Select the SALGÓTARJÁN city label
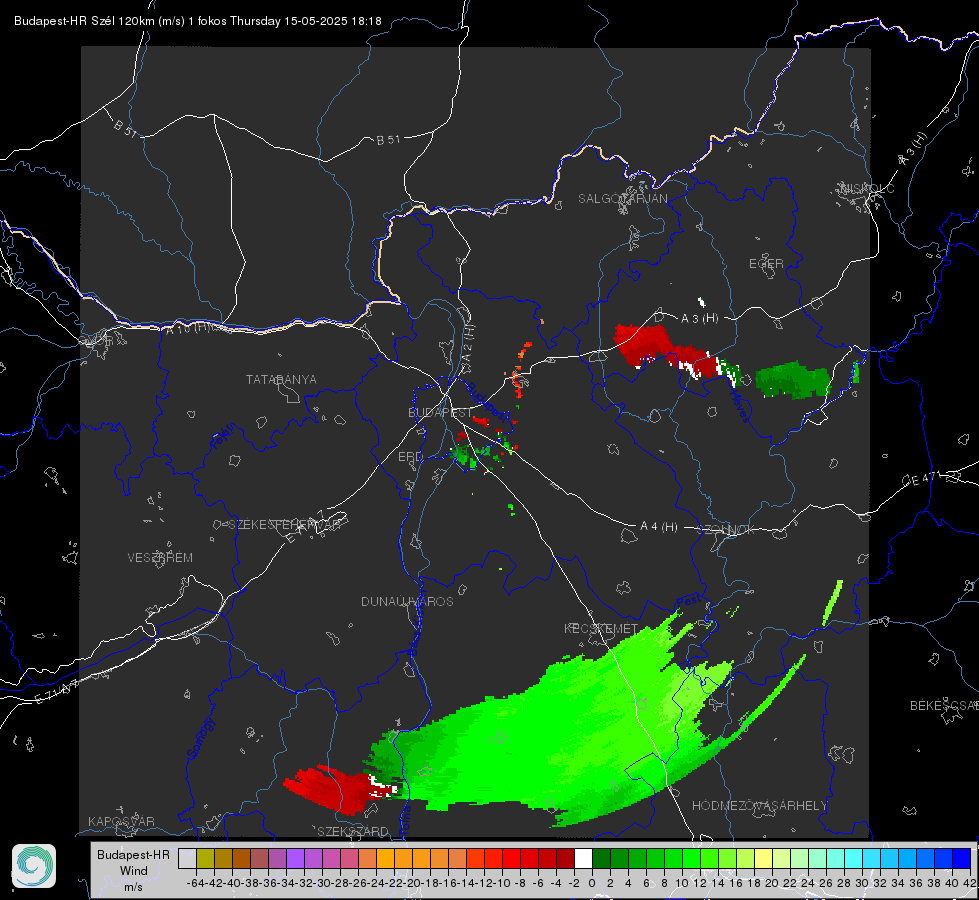This screenshot has width=979, height=900. (622, 199)
